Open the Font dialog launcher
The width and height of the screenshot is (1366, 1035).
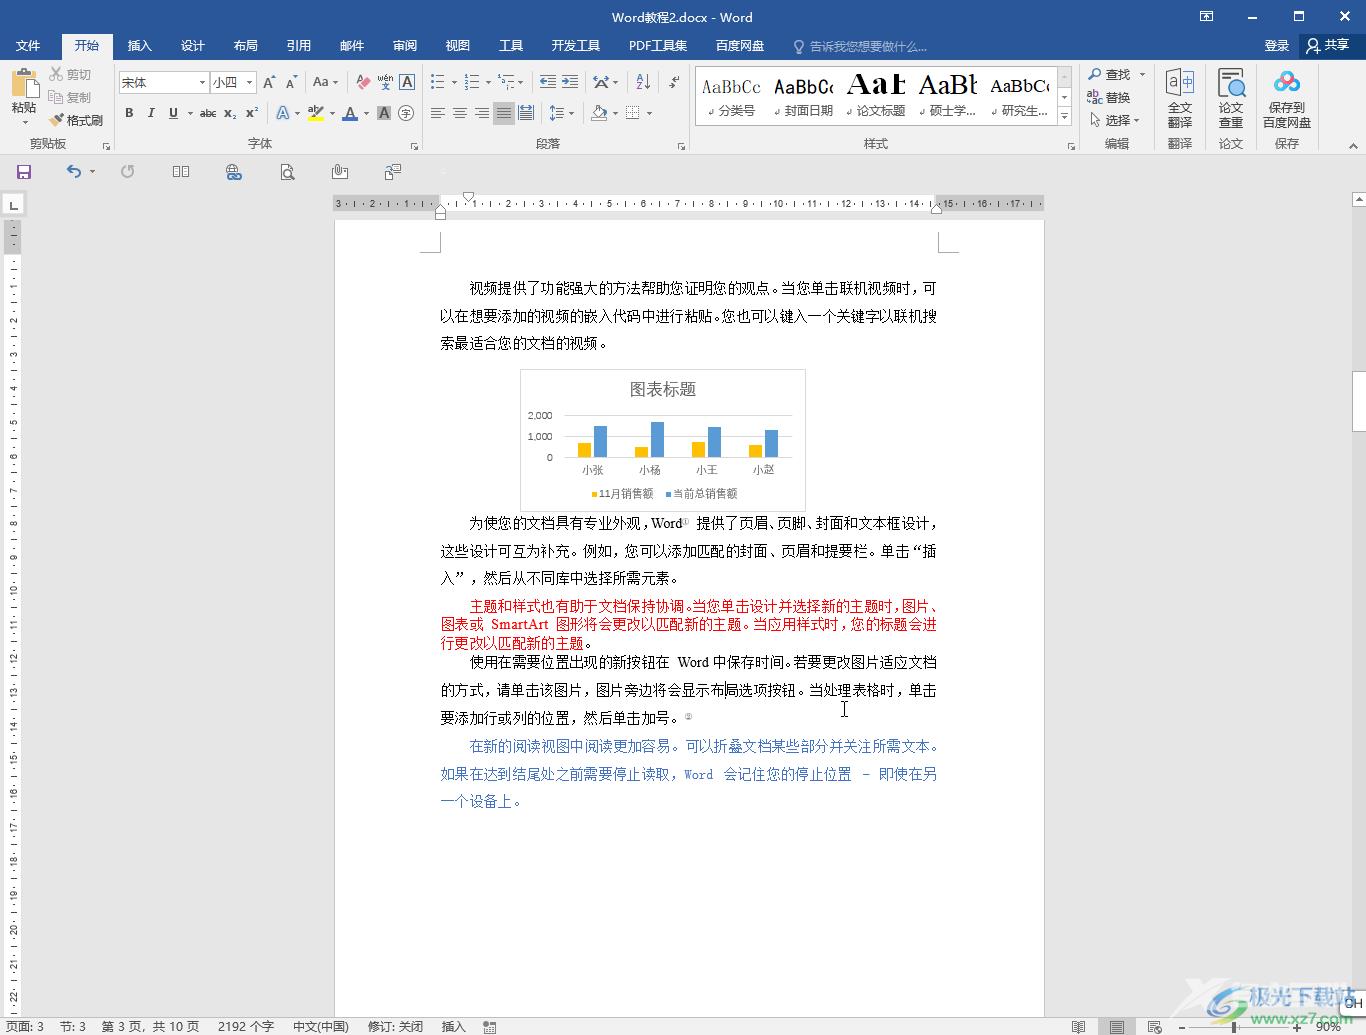click(413, 146)
